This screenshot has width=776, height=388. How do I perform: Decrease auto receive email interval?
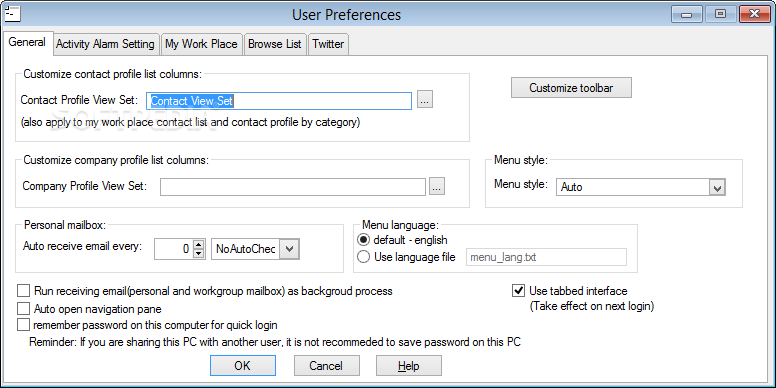(198, 253)
